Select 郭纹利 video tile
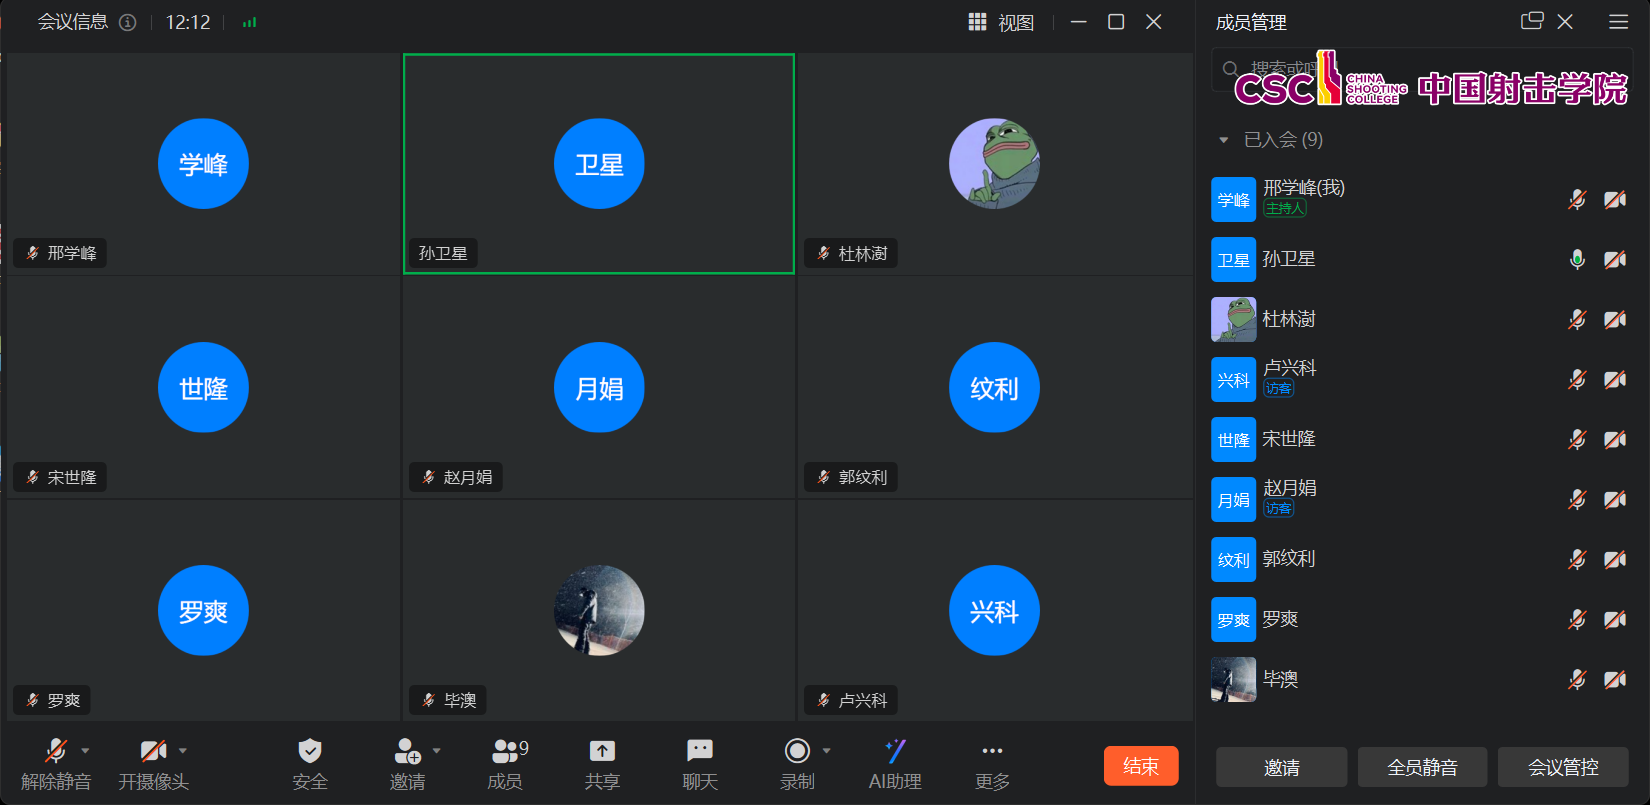This screenshot has height=805, width=1650. pyautogui.click(x=994, y=388)
